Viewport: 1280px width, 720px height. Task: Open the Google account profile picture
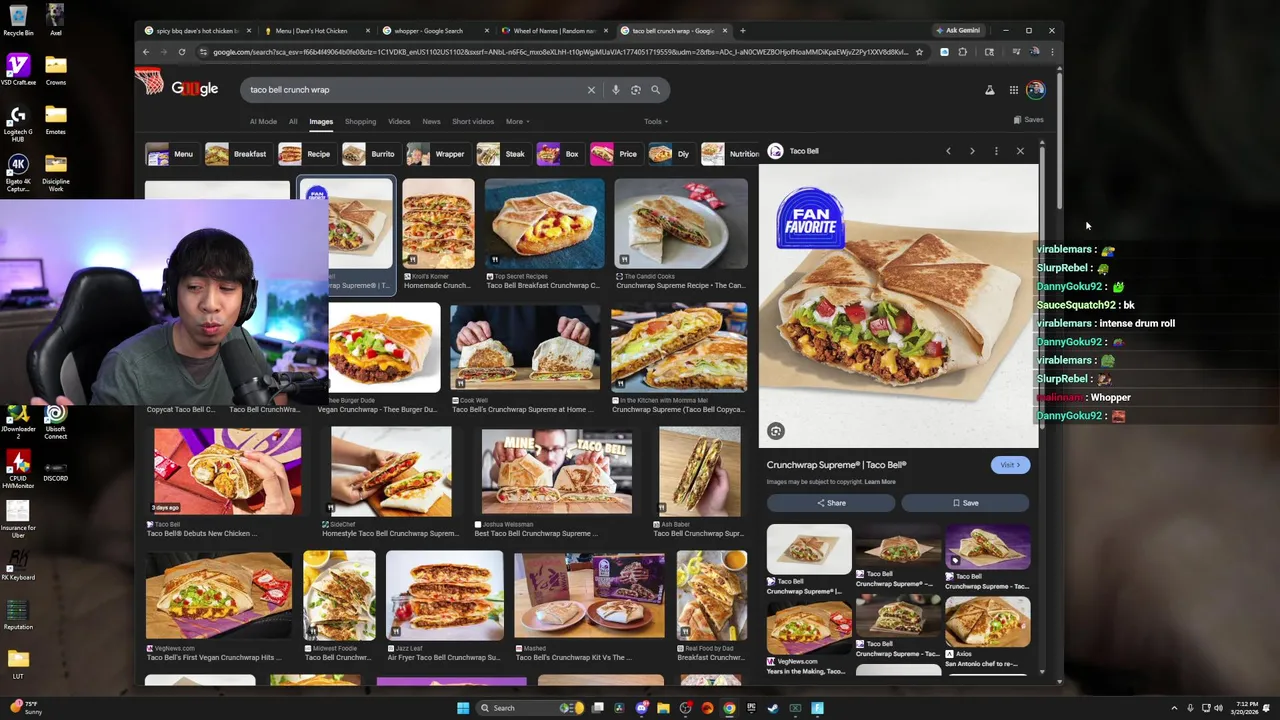point(1035,90)
